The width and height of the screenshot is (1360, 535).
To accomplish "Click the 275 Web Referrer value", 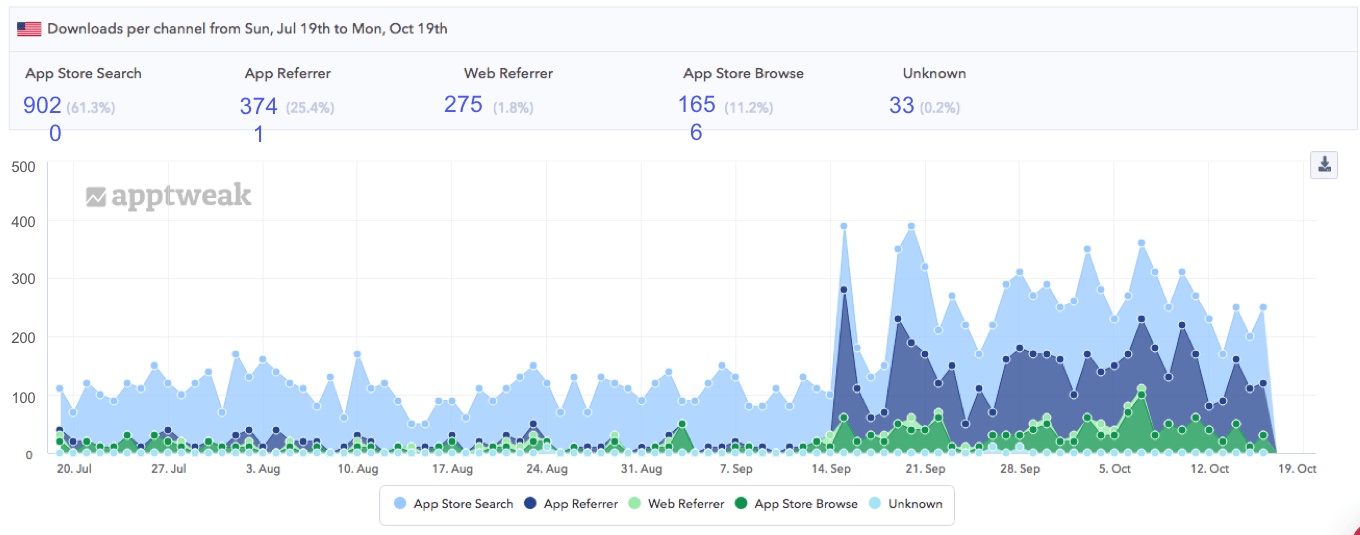I will tap(463, 104).
